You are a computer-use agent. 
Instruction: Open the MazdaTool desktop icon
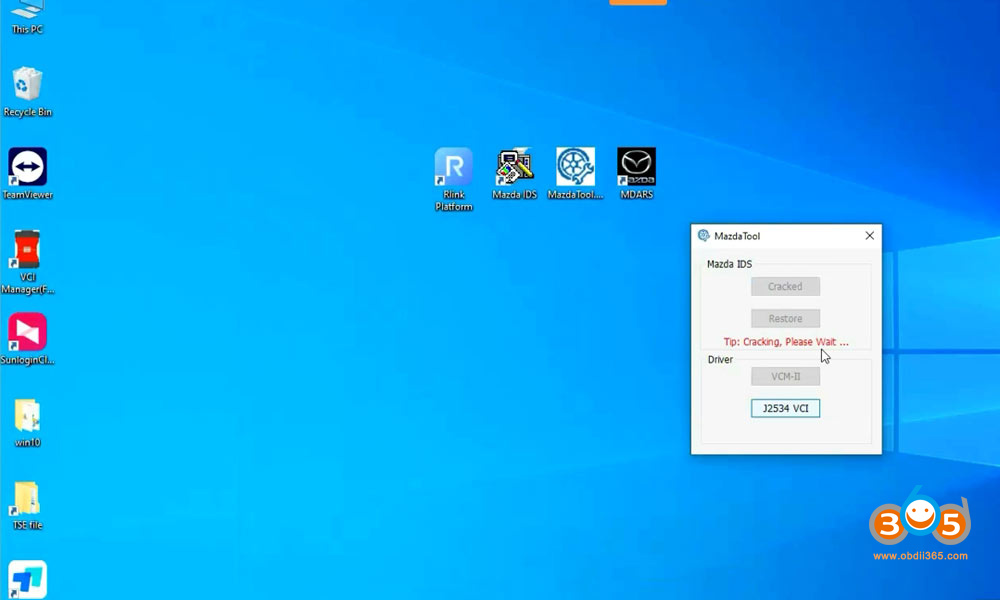coord(575,173)
